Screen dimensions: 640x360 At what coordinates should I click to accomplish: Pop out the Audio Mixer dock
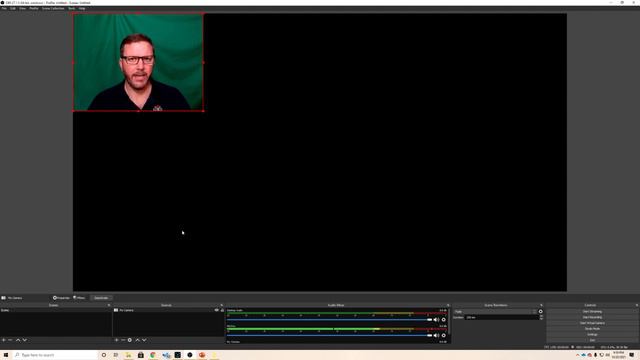448,305
